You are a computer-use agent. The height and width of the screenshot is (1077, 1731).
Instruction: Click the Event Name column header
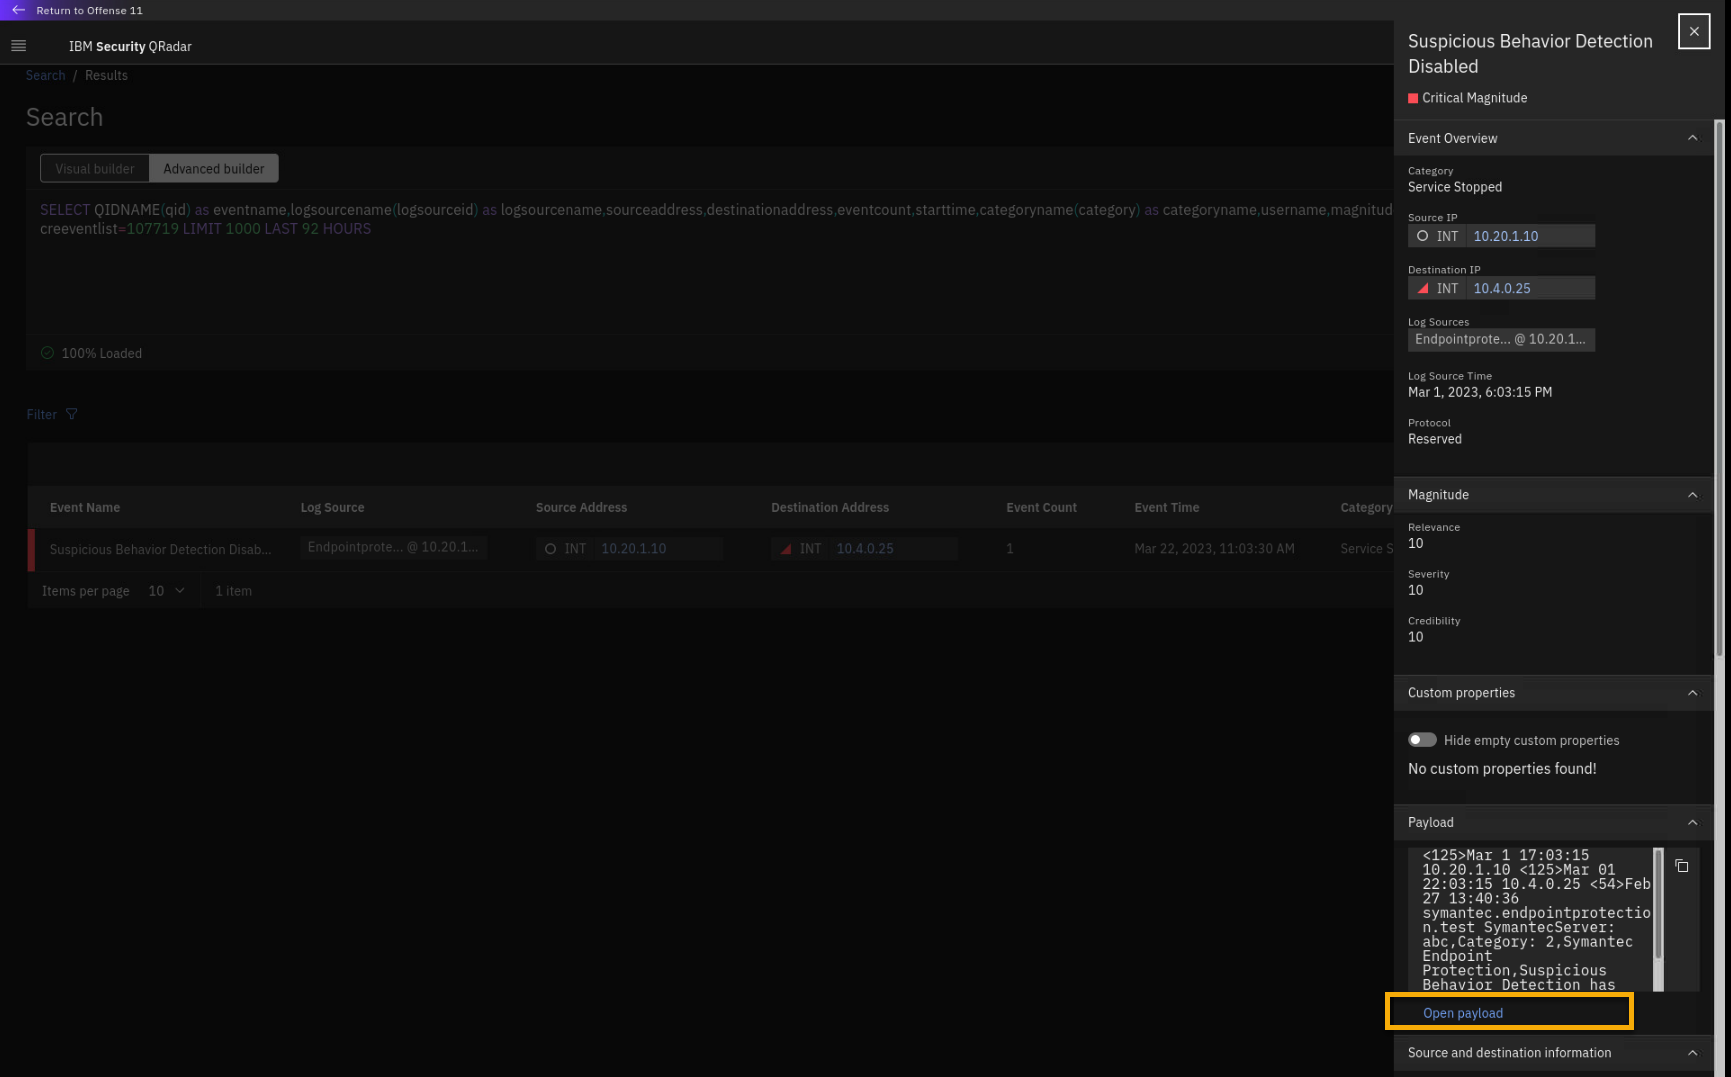(85, 508)
